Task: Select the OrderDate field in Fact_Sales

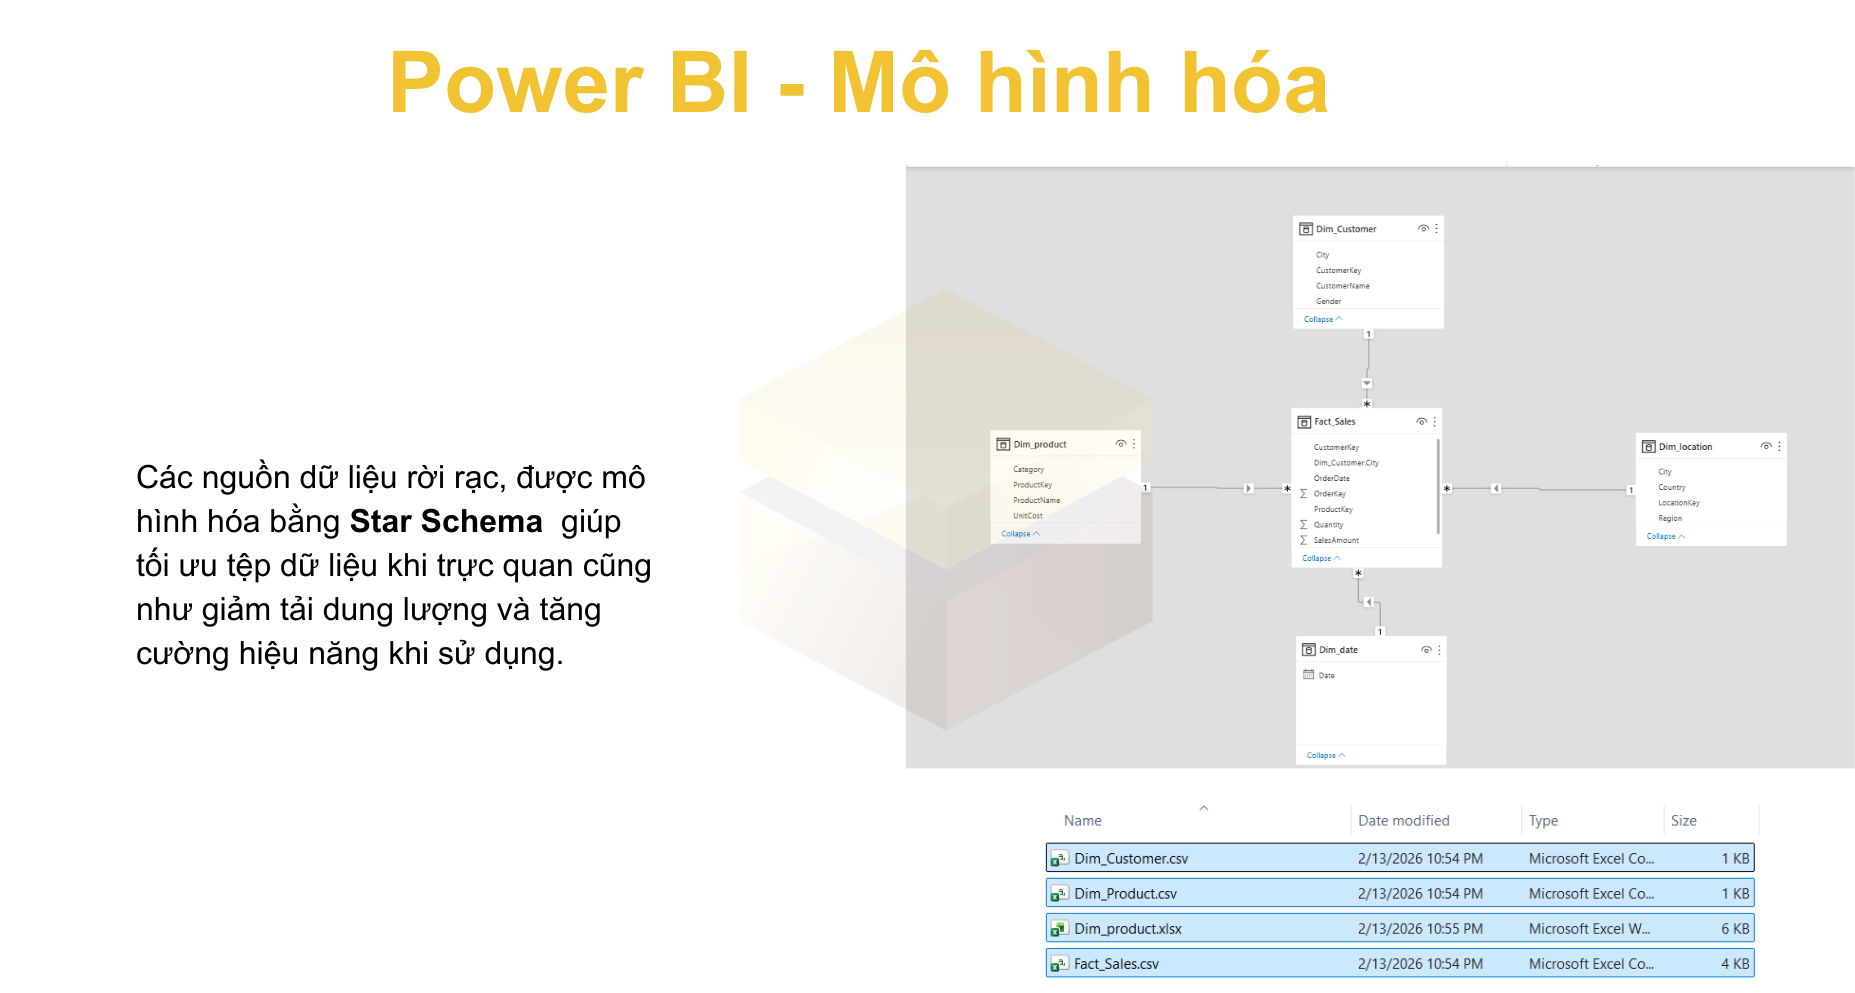Action: click(x=1332, y=478)
